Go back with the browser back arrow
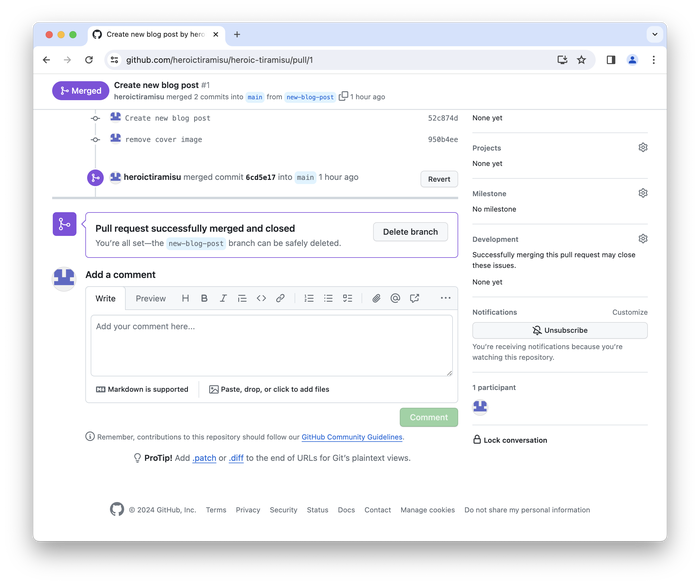Image resolution: width=700 pixels, height=585 pixels. [46, 60]
